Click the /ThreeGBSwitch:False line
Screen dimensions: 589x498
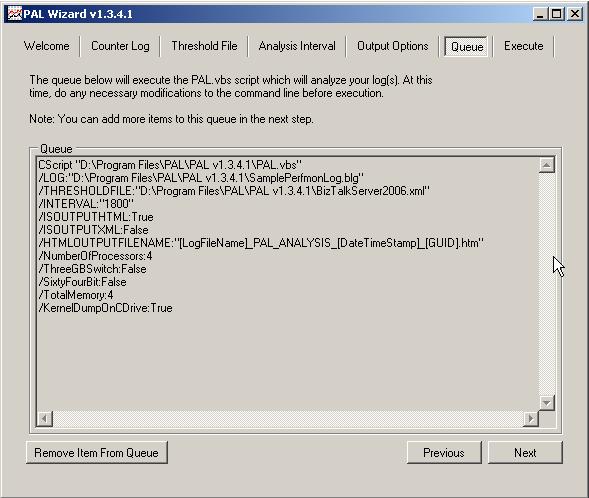pyautogui.click(x=92, y=269)
